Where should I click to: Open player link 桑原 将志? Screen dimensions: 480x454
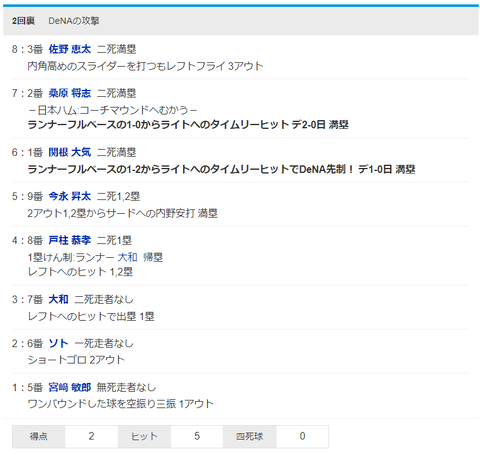pyautogui.click(x=70, y=93)
